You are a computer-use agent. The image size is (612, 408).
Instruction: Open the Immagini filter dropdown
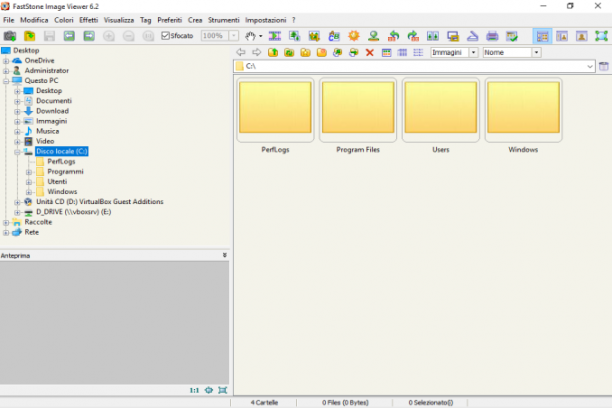tap(473, 52)
